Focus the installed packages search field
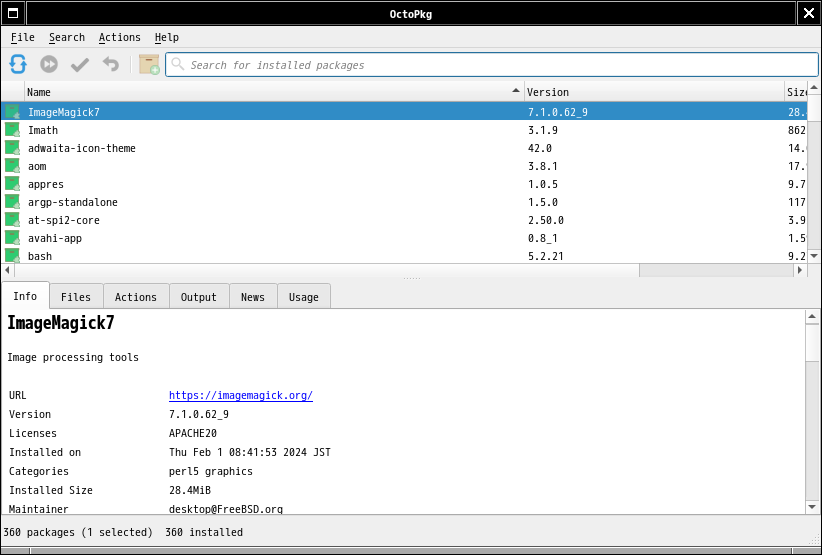Screen dimensions: 822x555 pos(492,64)
